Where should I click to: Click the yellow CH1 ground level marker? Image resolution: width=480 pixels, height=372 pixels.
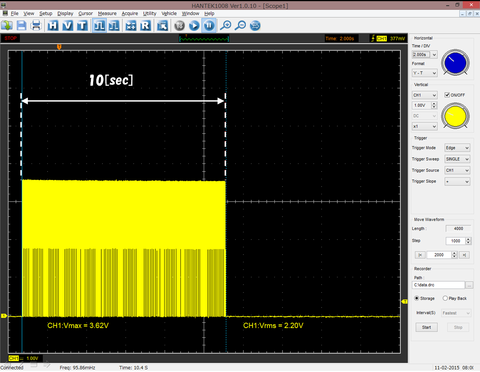(x=4, y=315)
